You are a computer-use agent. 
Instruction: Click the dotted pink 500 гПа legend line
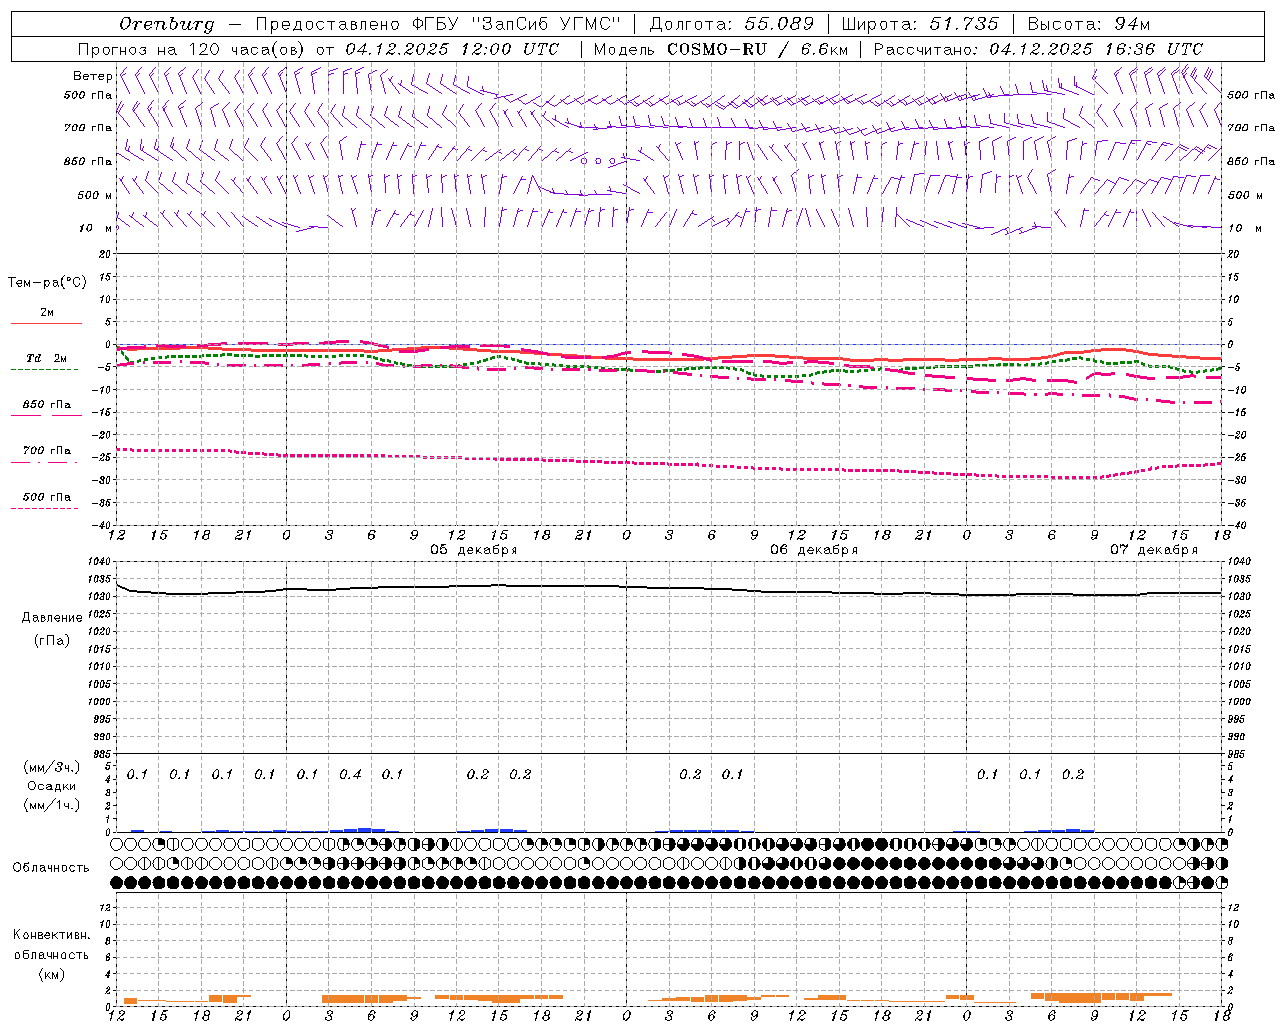(x=45, y=509)
